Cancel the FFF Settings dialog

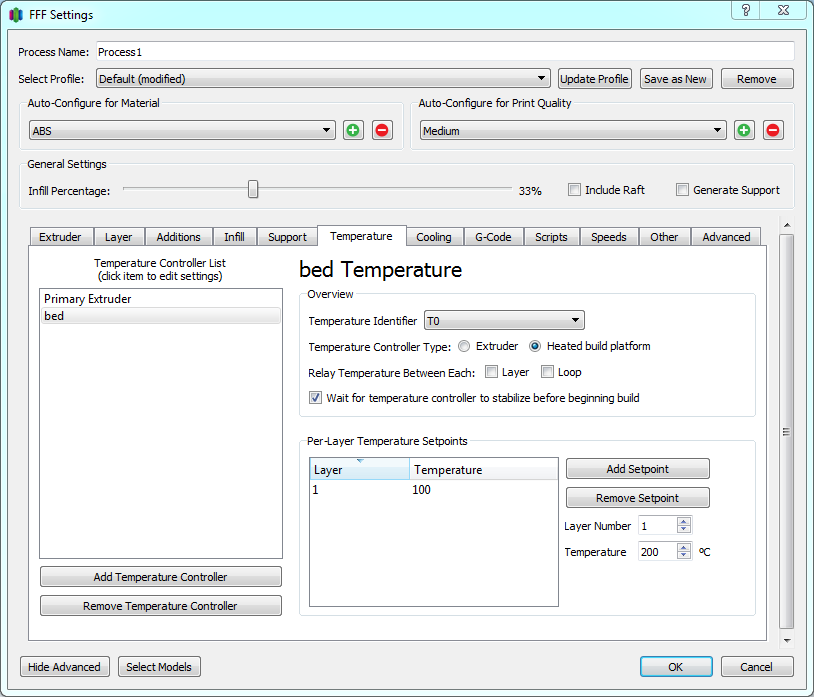(x=757, y=667)
